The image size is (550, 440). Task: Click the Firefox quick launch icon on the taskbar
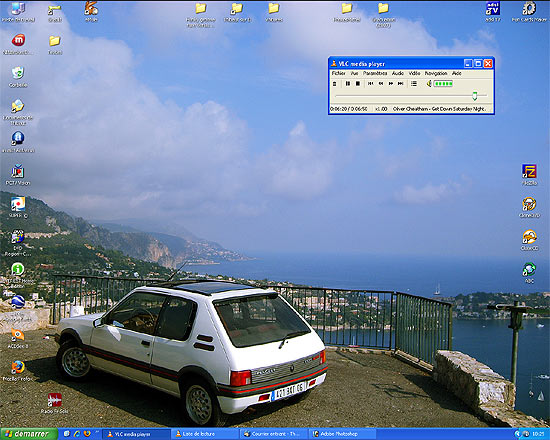[x=87, y=434]
